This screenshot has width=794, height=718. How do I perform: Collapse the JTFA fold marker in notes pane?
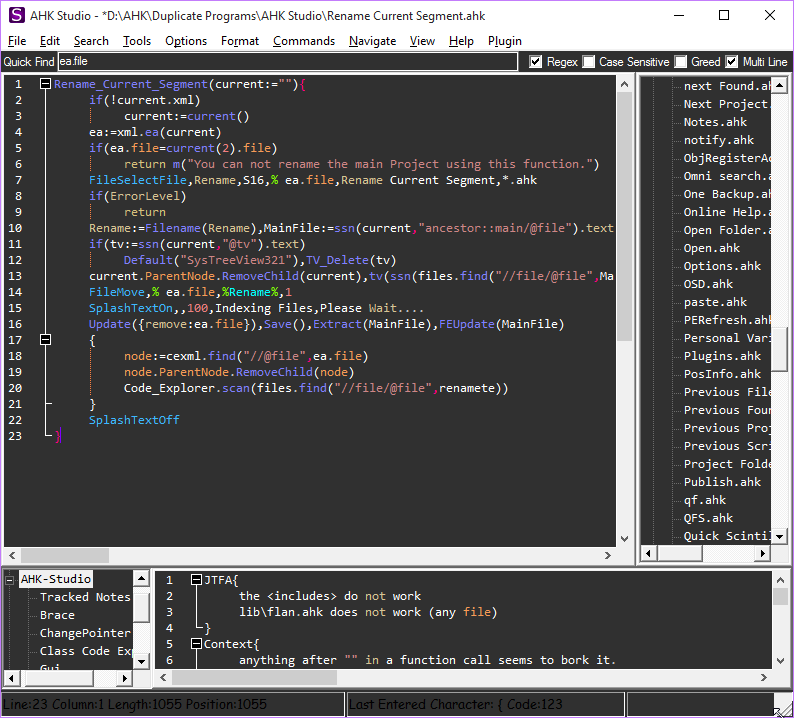click(x=195, y=580)
